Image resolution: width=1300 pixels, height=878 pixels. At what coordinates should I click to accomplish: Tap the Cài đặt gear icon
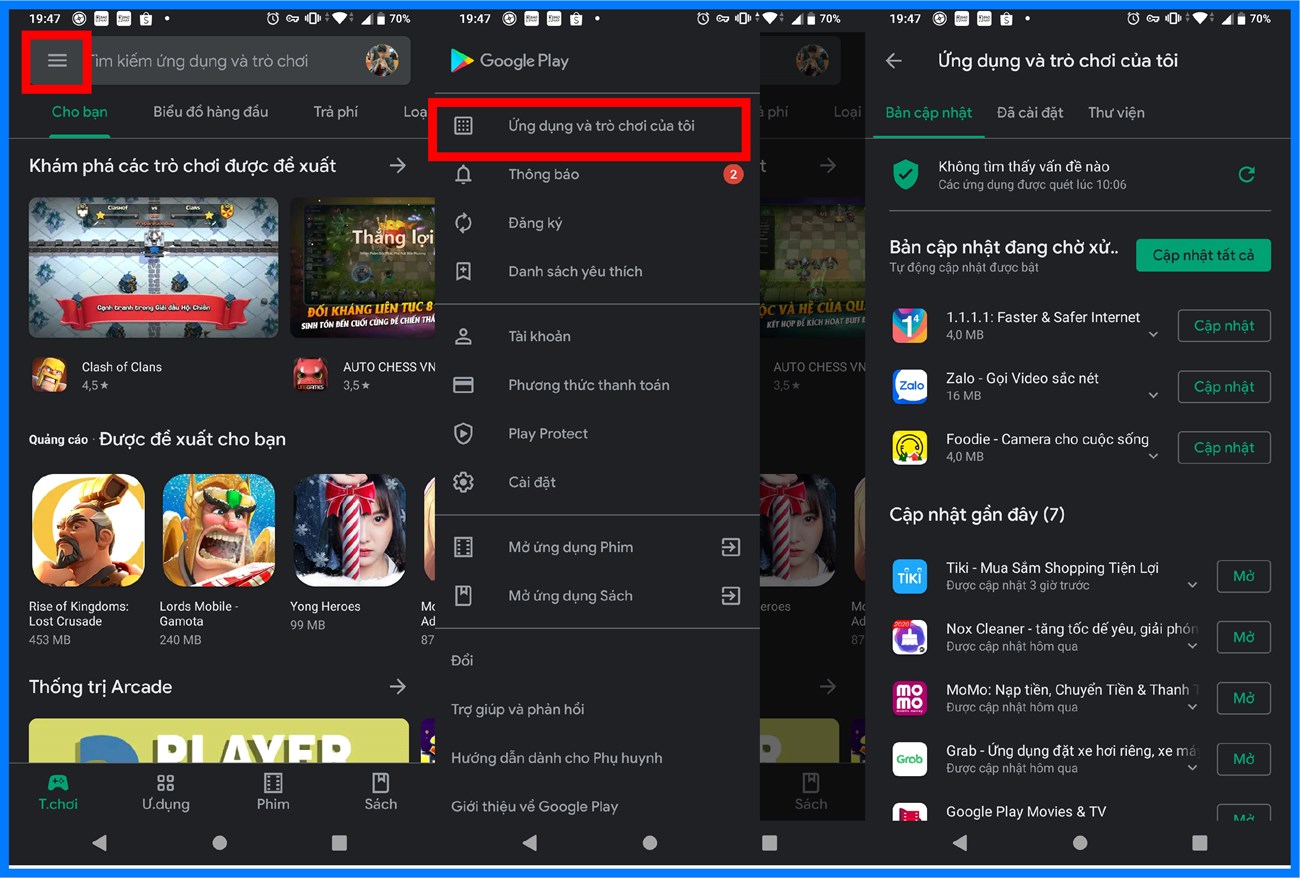pyautogui.click(x=463, y=482)
